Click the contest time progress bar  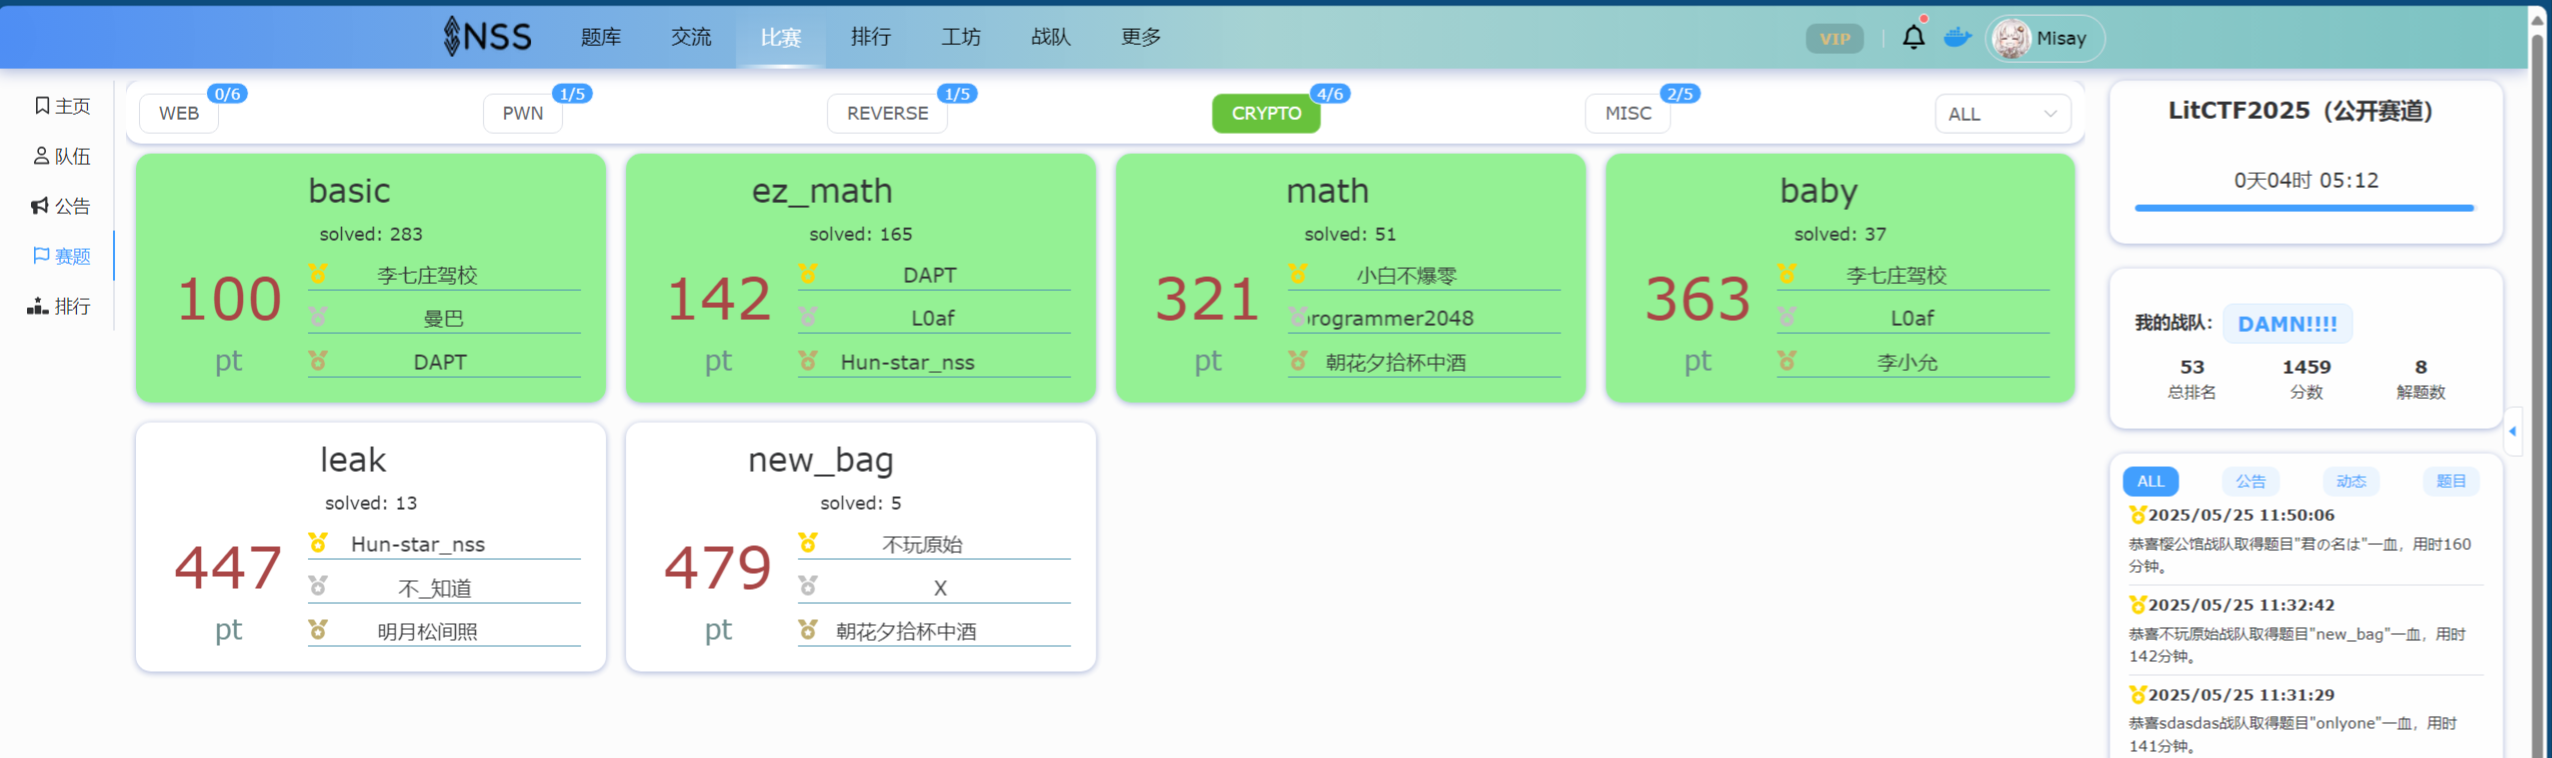tap(2303, 208)
